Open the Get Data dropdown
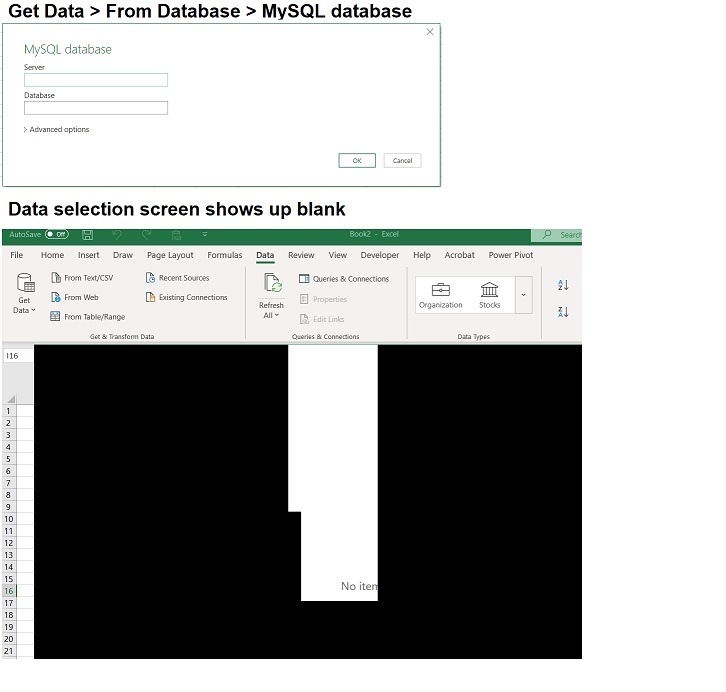Screen dimensions: 726x692 point(25,293)
